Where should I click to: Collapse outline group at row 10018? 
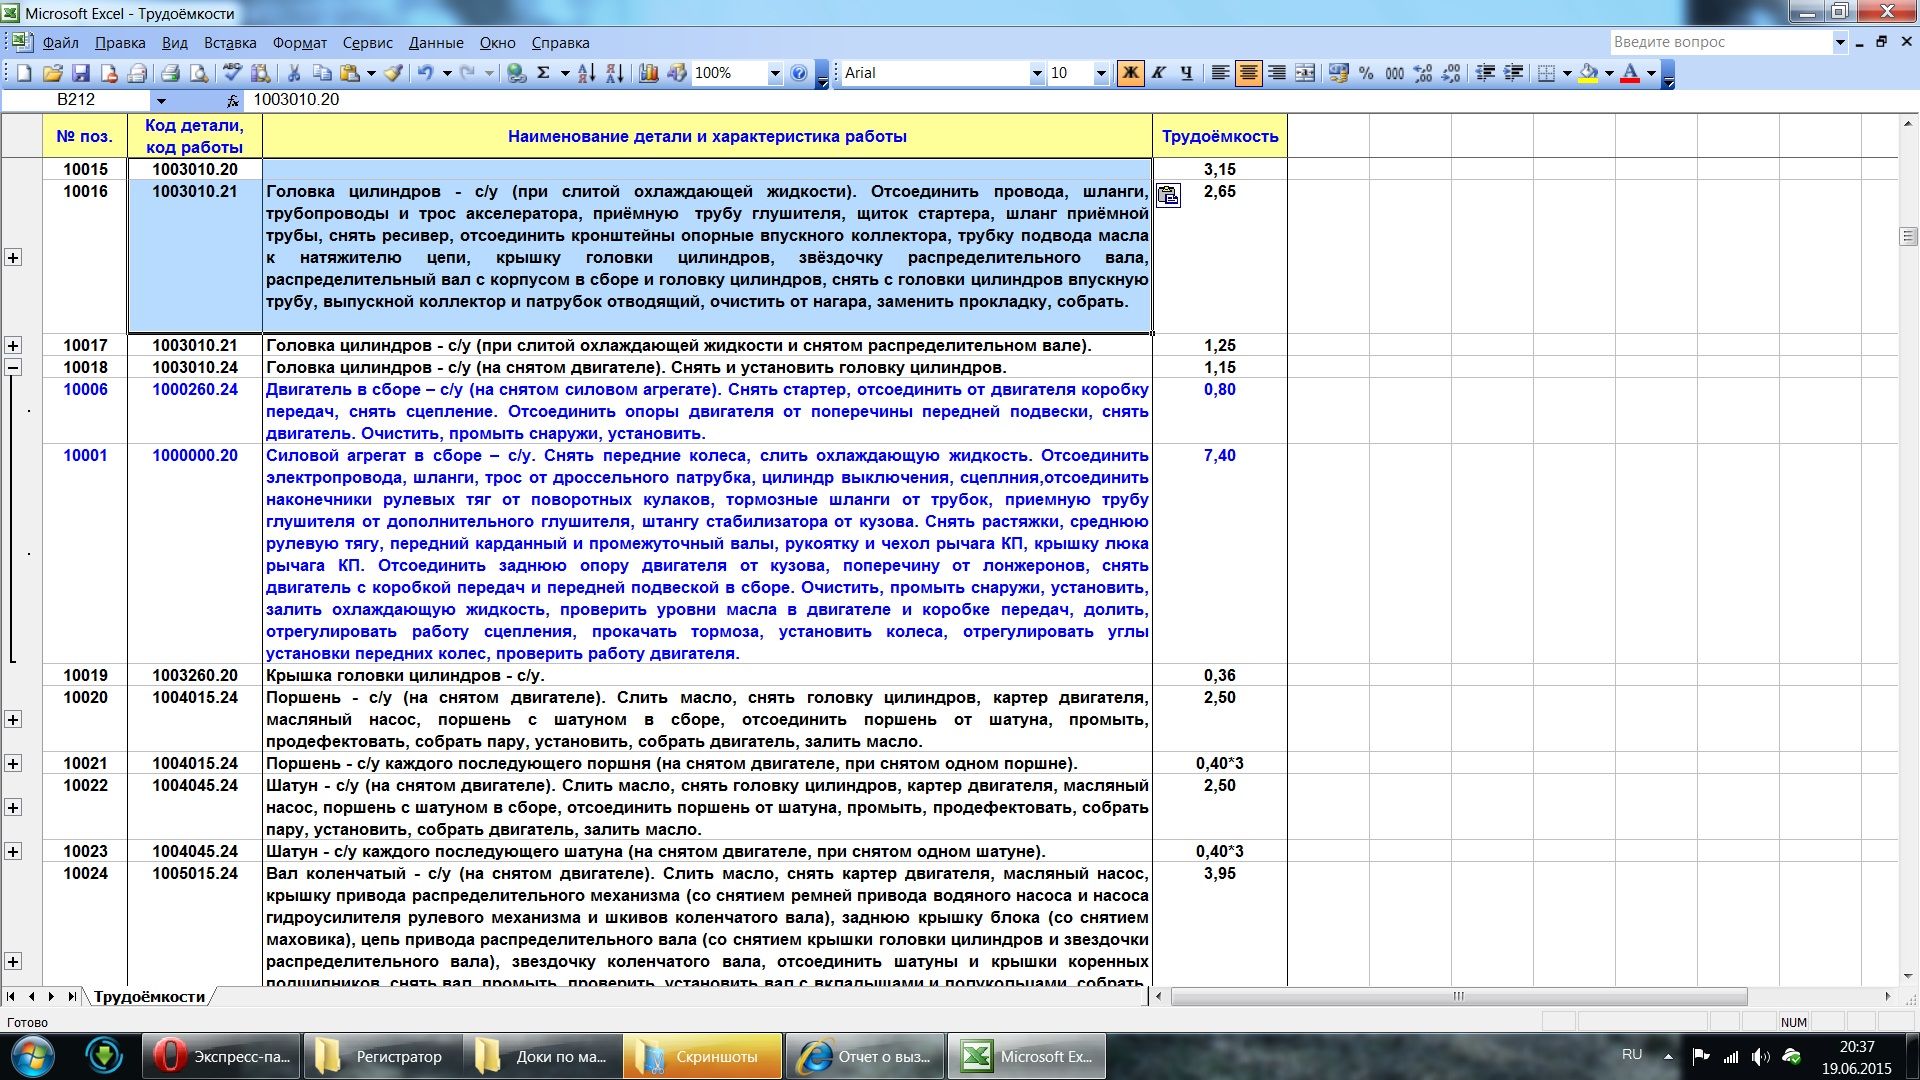pos(13,367)
